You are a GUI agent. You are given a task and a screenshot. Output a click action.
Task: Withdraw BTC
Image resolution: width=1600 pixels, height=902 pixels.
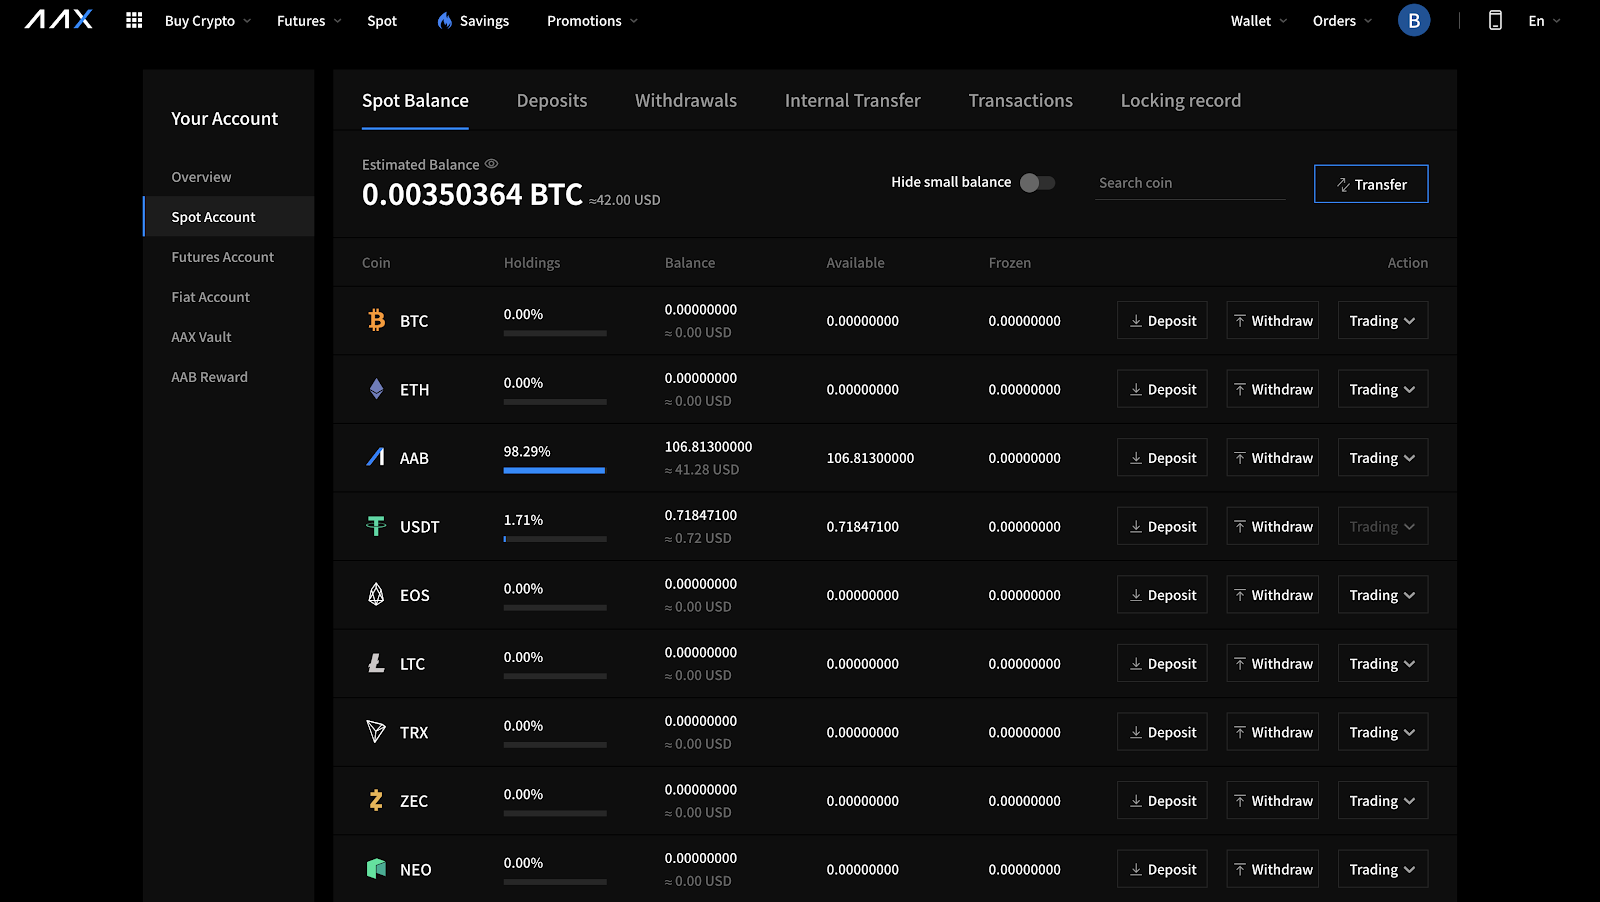coord(1273,320)
